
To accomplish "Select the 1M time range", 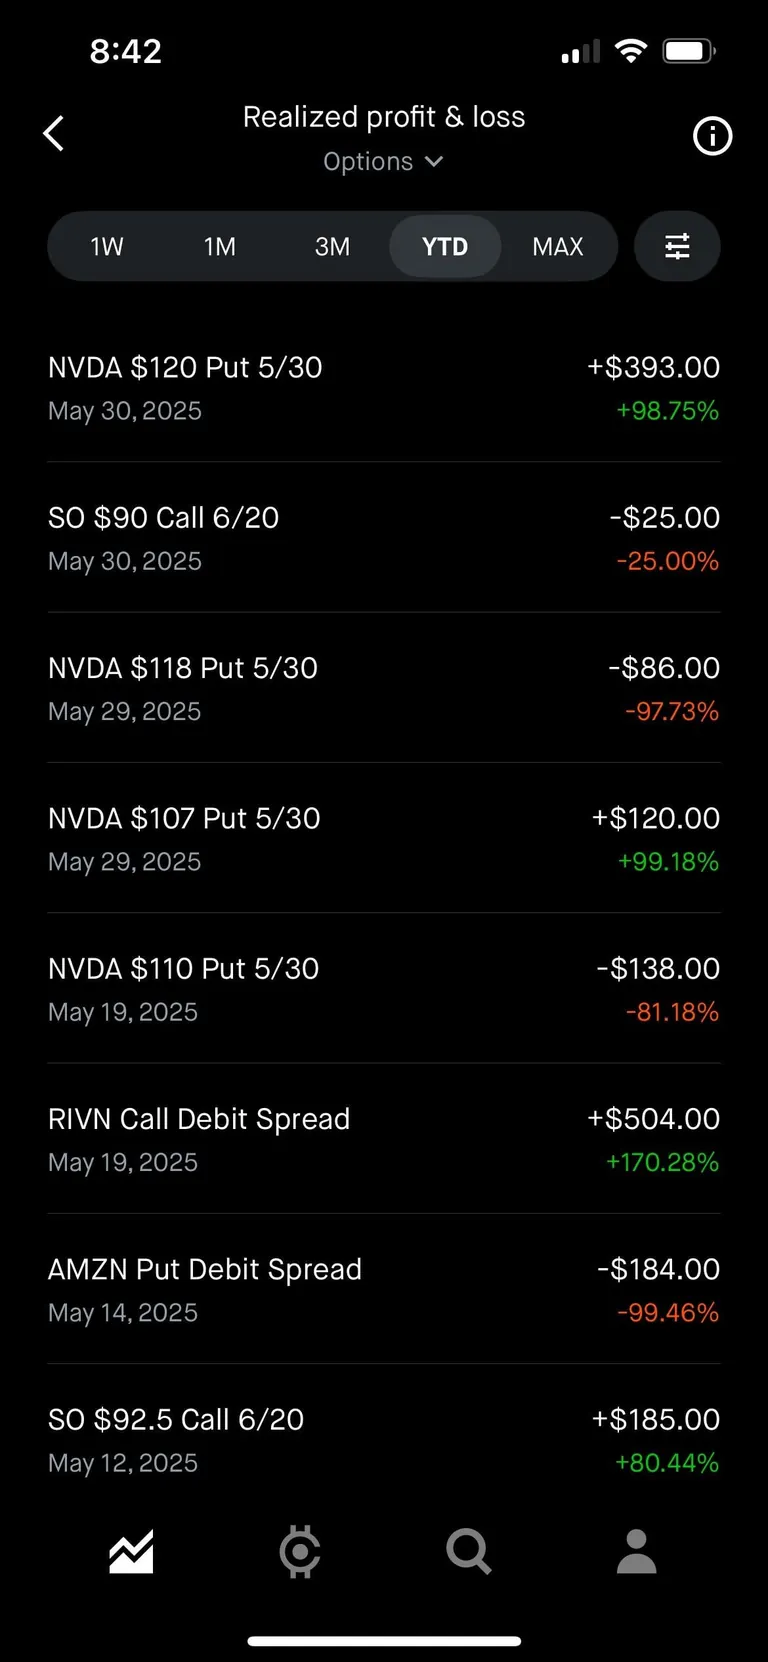I will [220, 246].
